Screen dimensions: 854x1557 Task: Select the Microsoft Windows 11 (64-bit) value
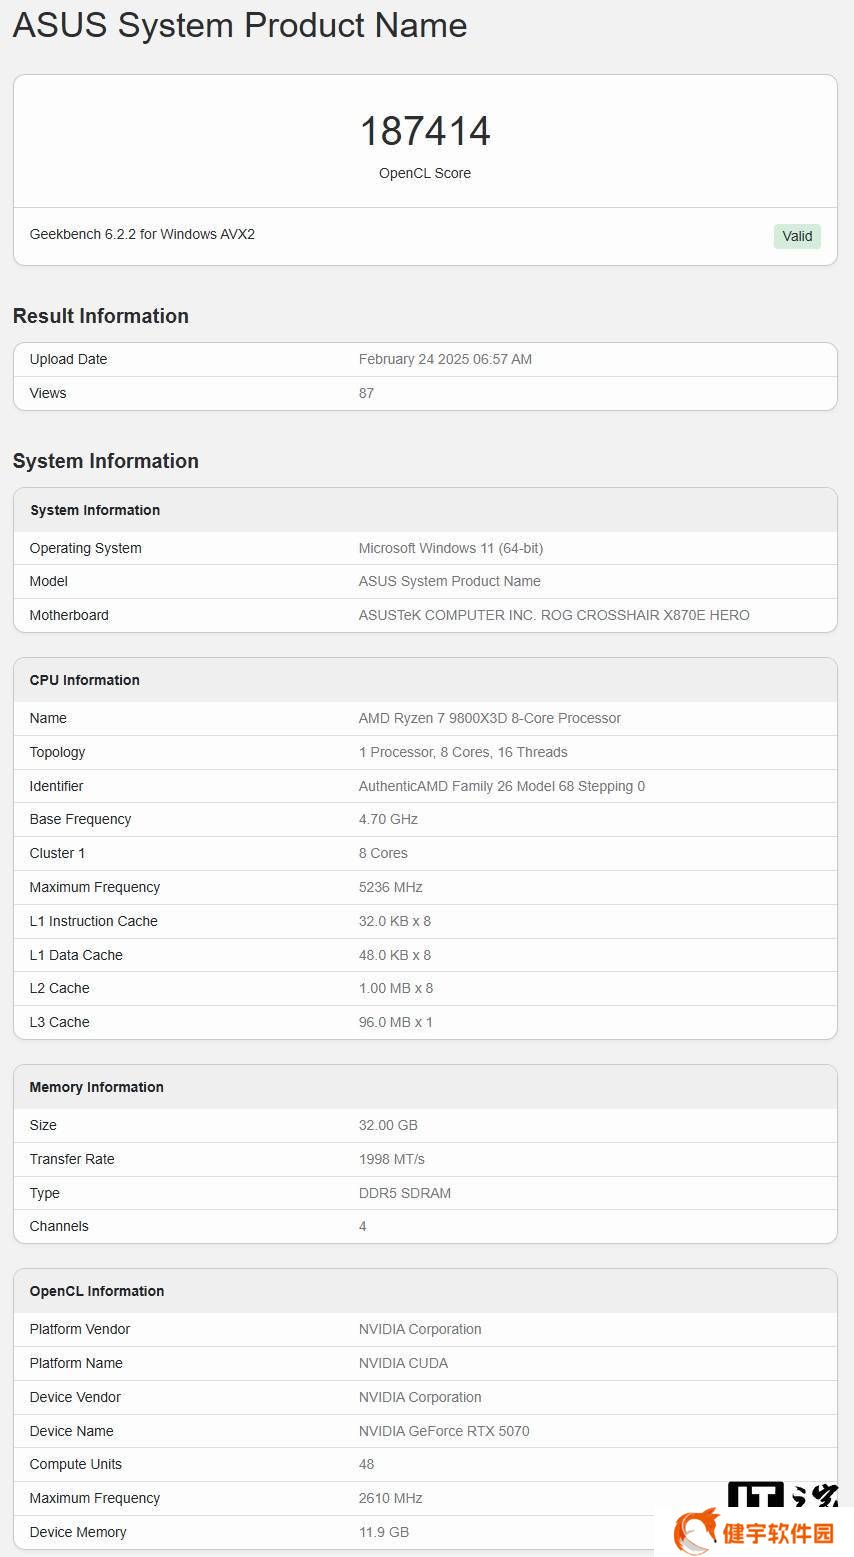point(451,548)
